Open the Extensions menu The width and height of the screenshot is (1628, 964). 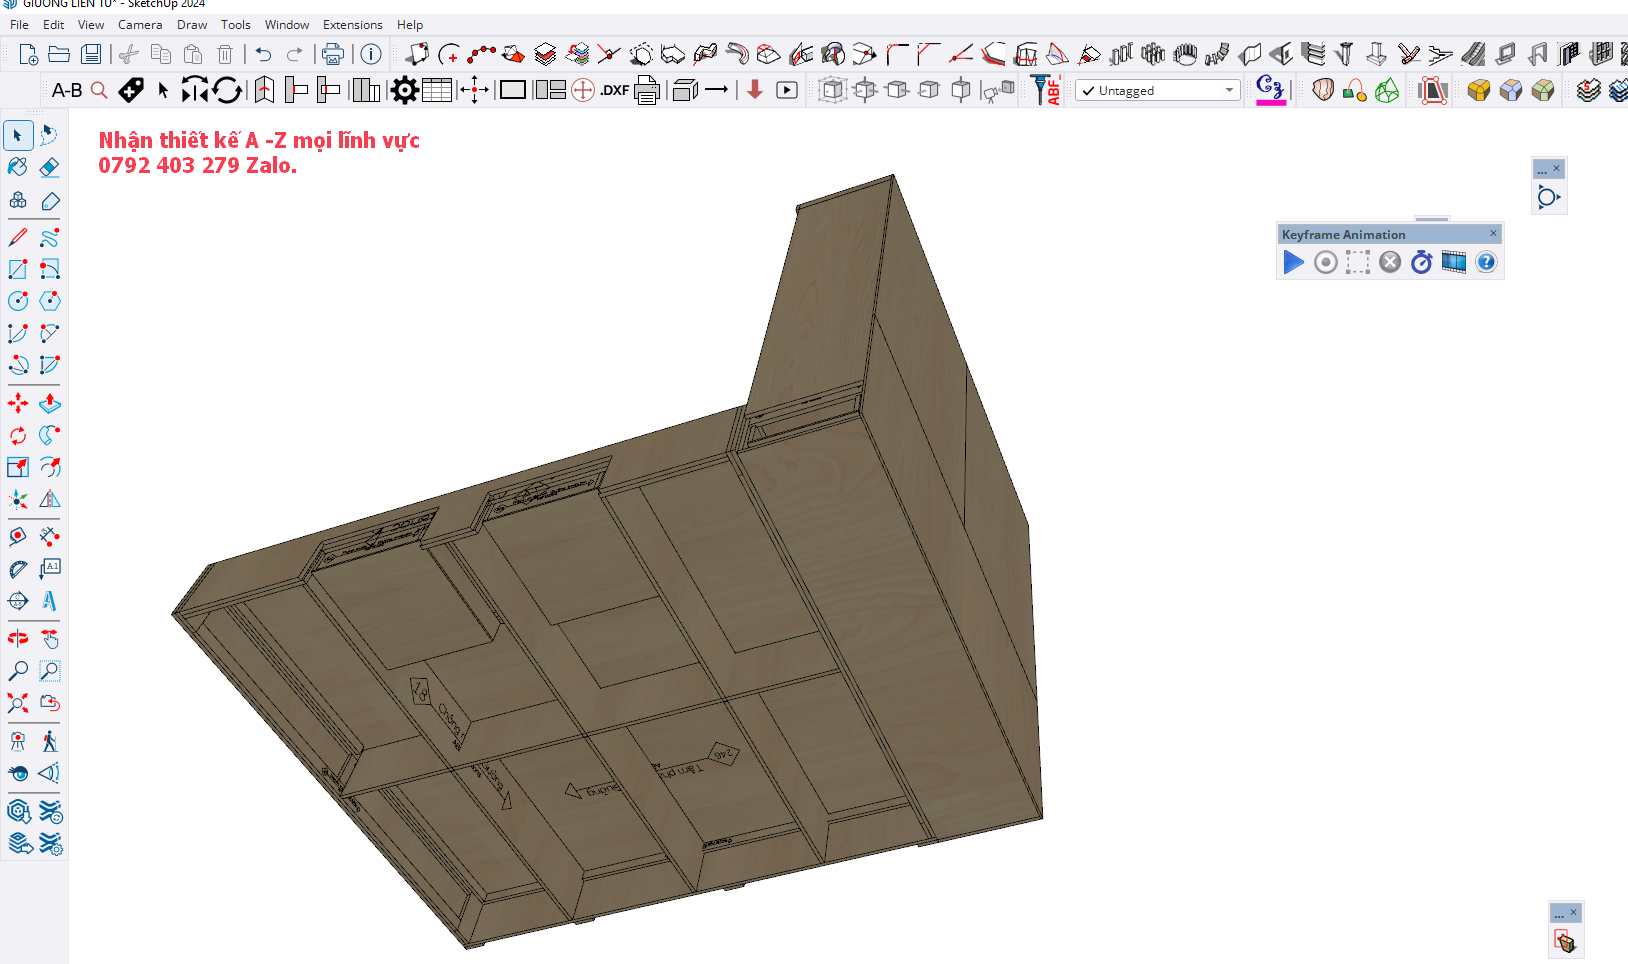point(352,25)
